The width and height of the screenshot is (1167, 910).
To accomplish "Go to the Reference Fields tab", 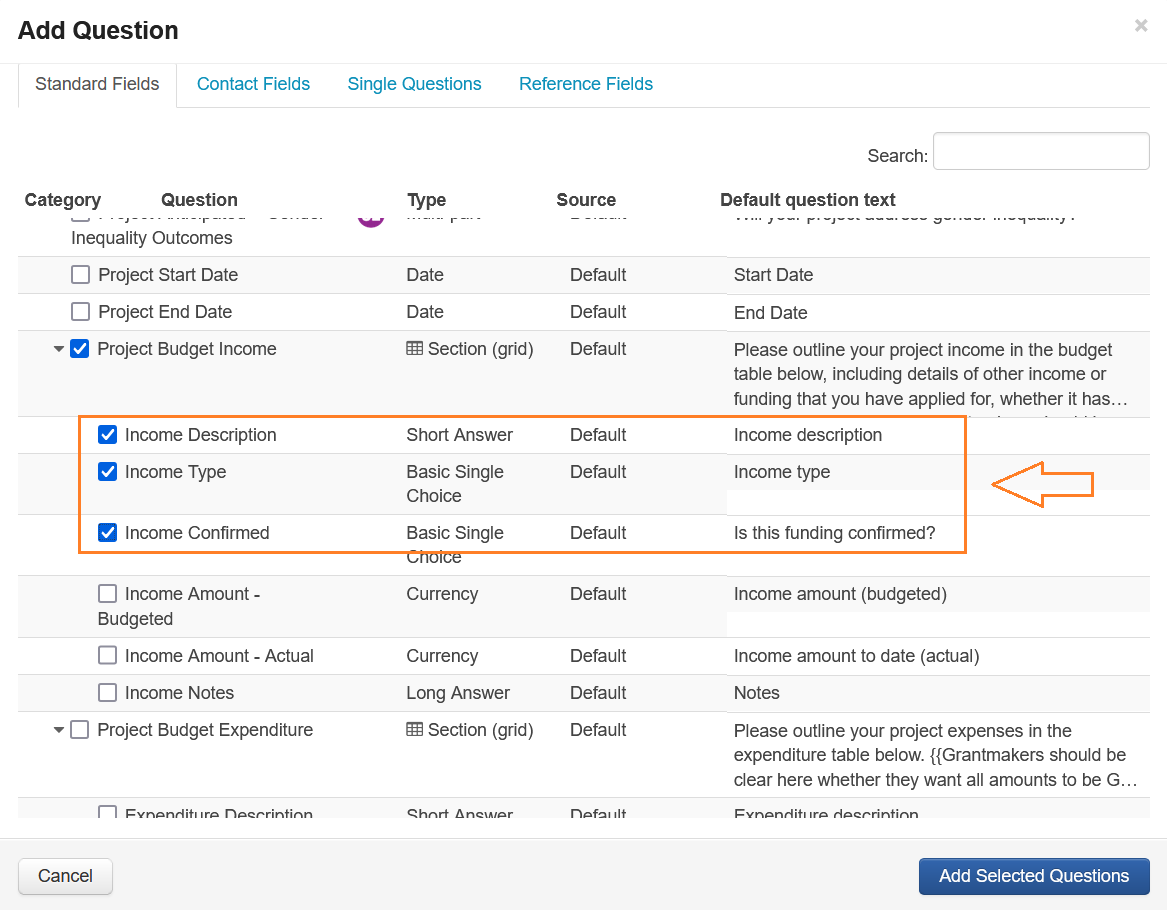I will click(x=585, y=84).
